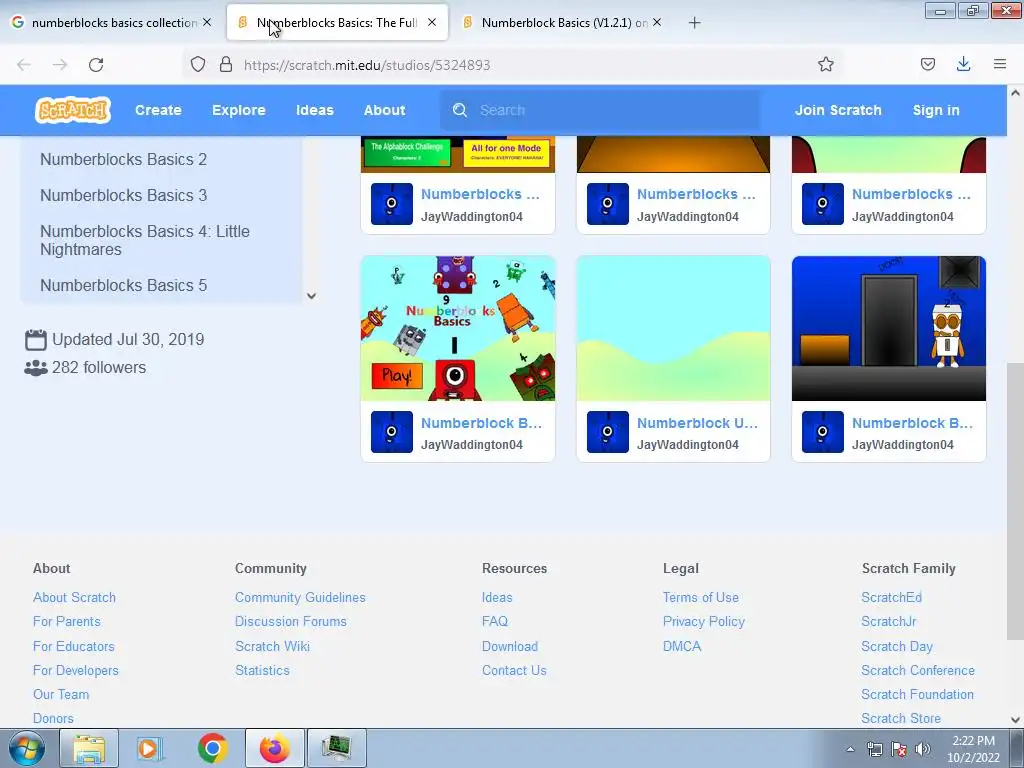The width and height of the screenshot is (1024, 768).
Task: Open the Explore menu item
Action: tap(238, 110)
